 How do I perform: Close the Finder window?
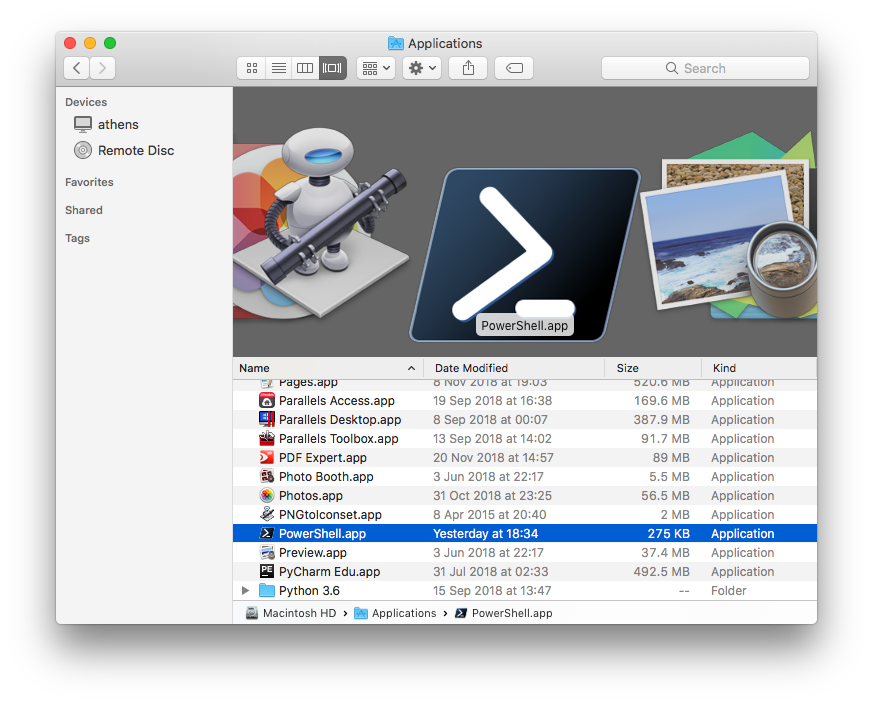70,43
